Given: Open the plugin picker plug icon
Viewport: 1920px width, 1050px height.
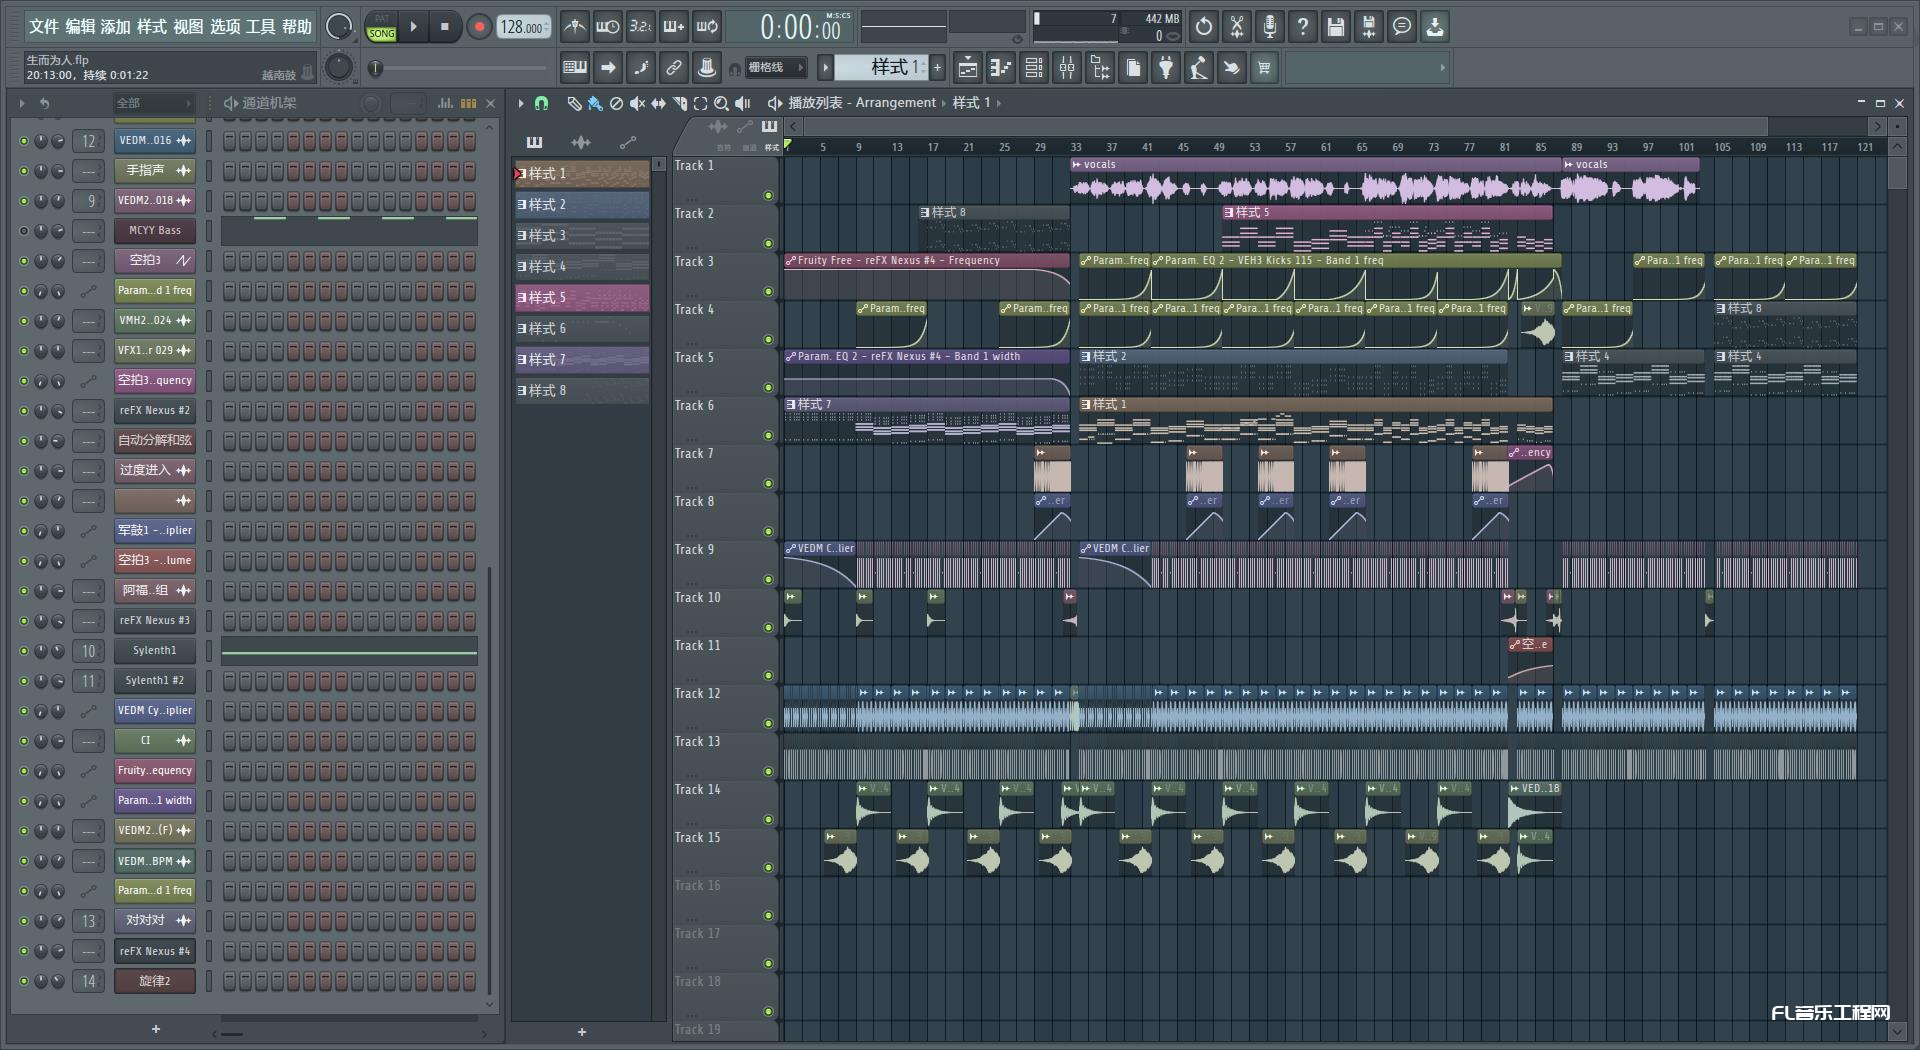Looking at the screenshot, I should (x=1166, y=68).
